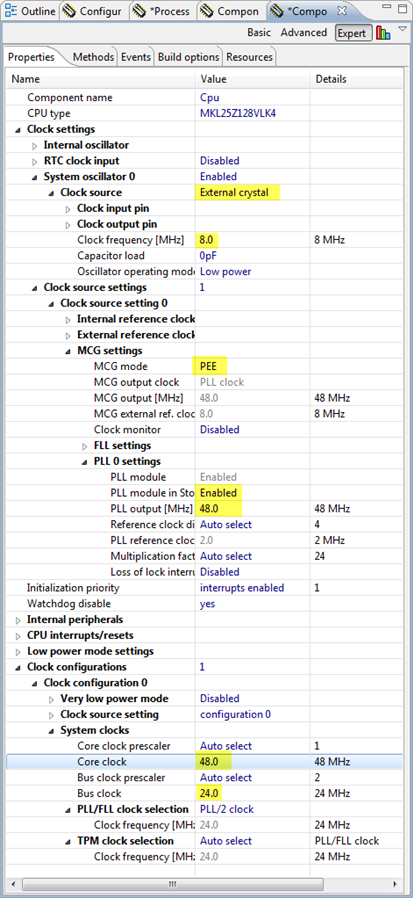Viewport: 413px width, 898px height.
Task: Expand the Internal peripherals node
Action: (x=18, y=620)
